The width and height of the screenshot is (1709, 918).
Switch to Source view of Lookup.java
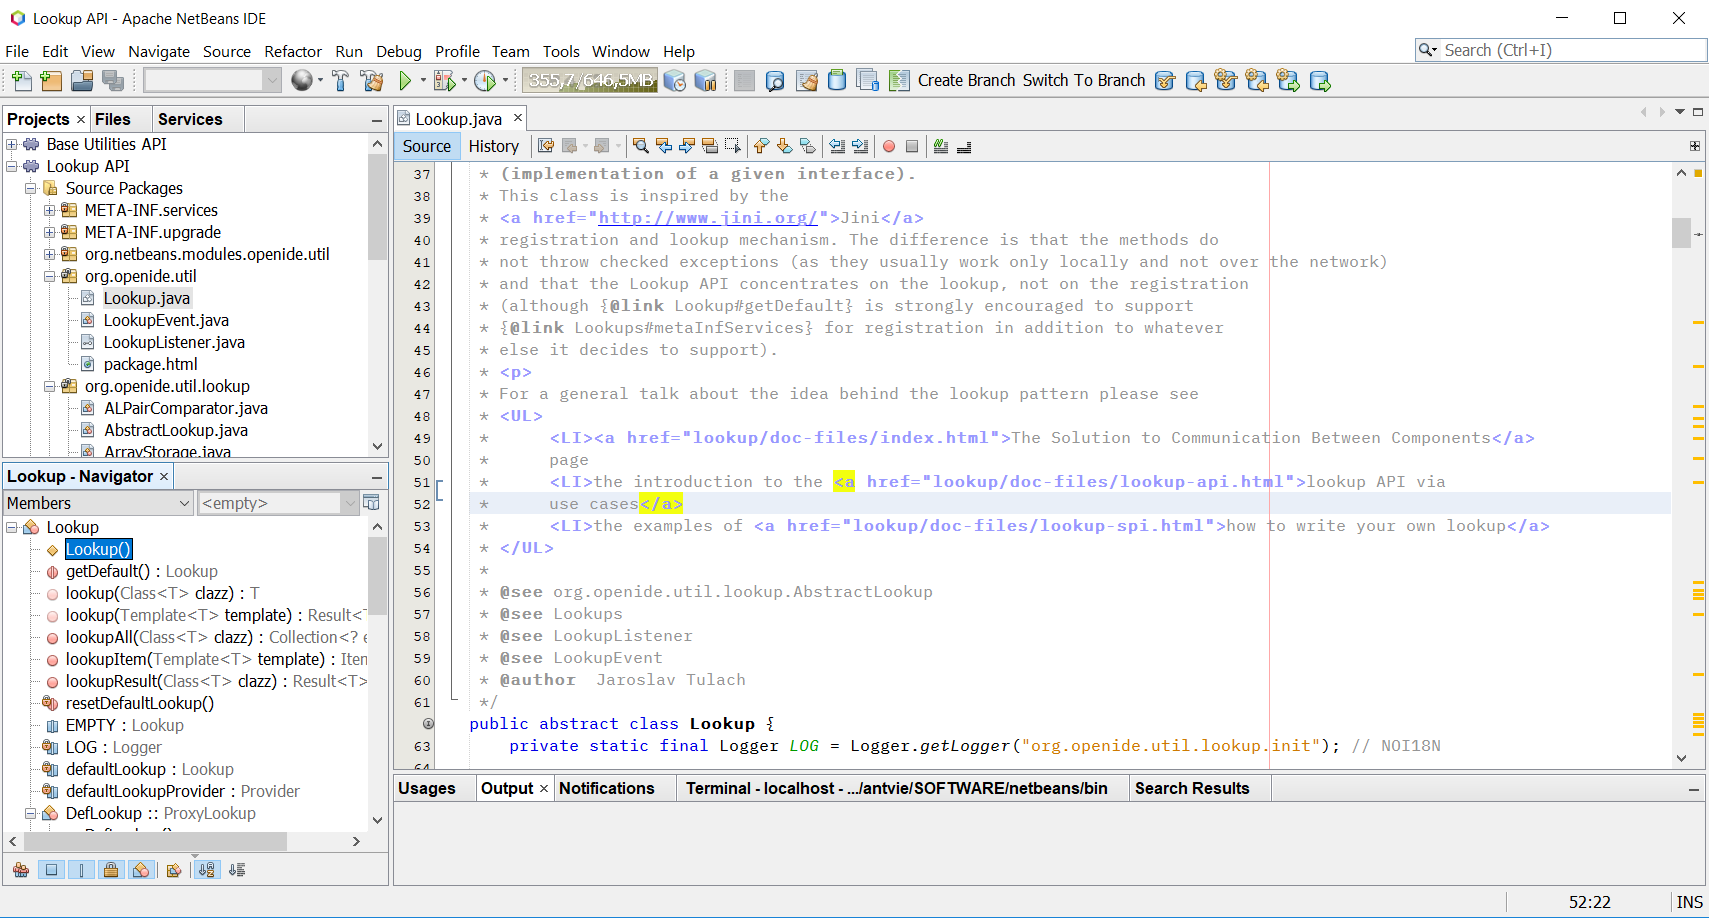coord(427,146)
